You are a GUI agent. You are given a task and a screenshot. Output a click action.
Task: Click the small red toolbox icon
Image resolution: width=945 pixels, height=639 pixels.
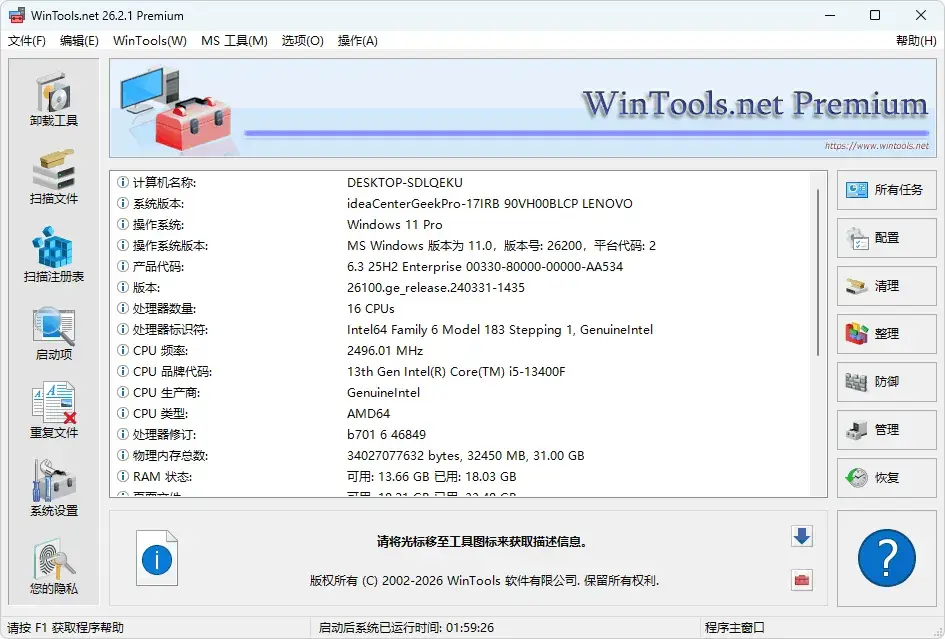[802, 580]
